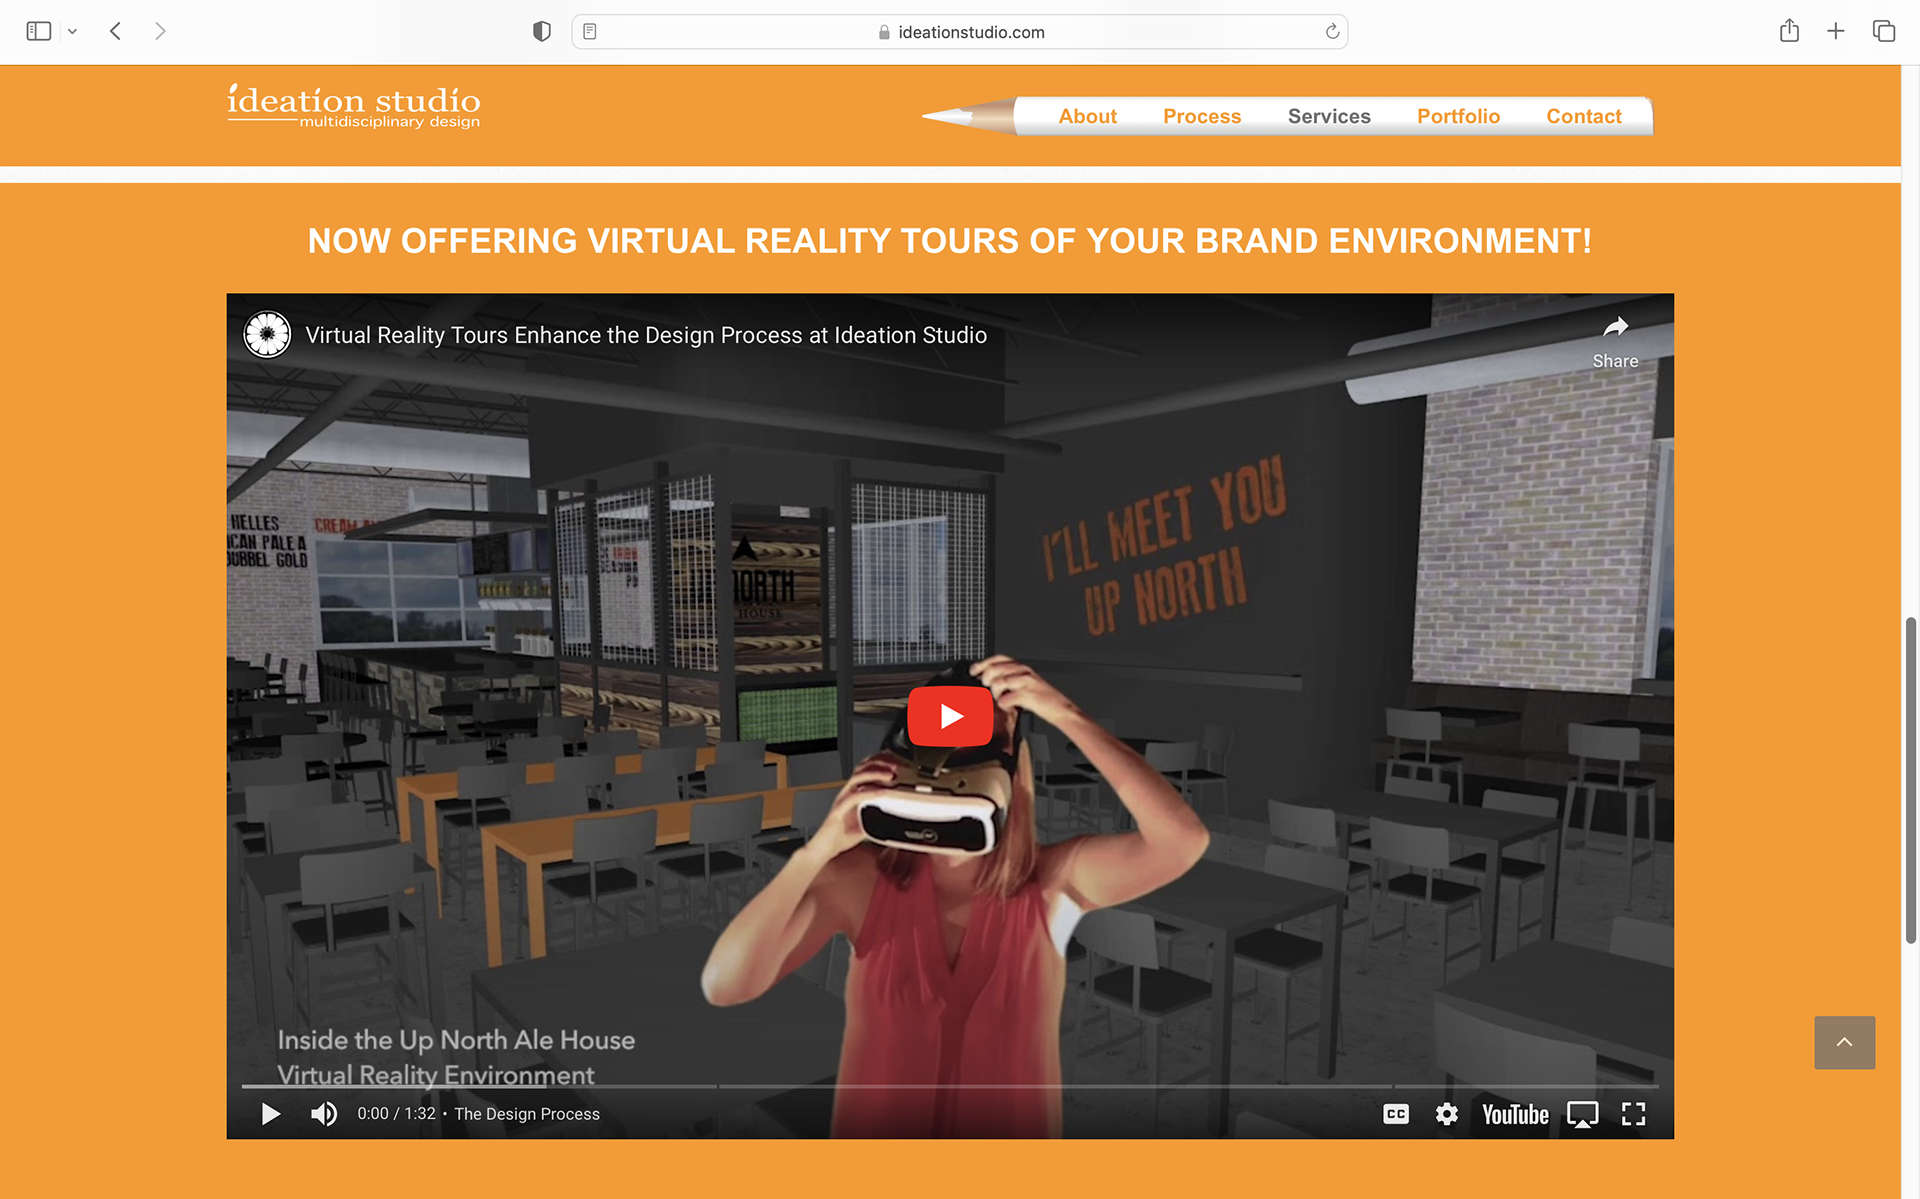Open the tab group dropdown chevron
Image resolution: width=1920 pixels, height=1199 pixels.
coord(72,32)
